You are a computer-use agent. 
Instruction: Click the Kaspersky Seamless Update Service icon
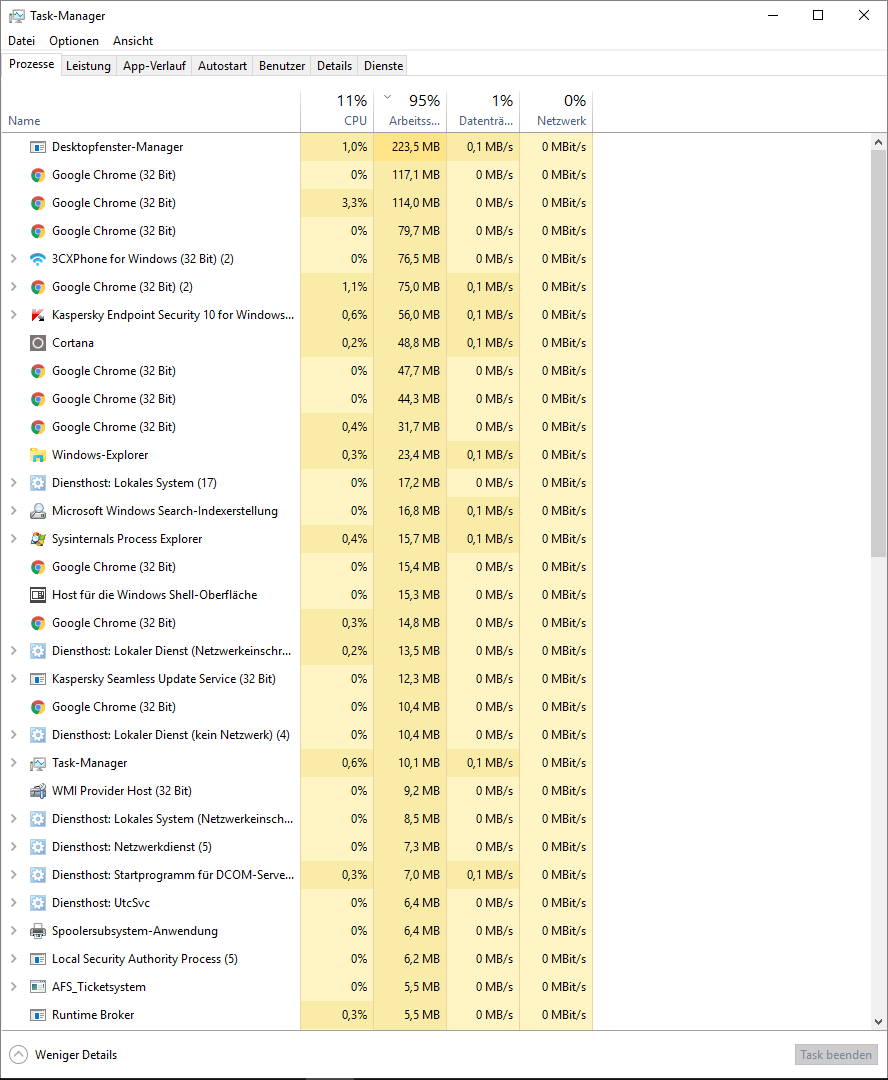click(38, 679)
